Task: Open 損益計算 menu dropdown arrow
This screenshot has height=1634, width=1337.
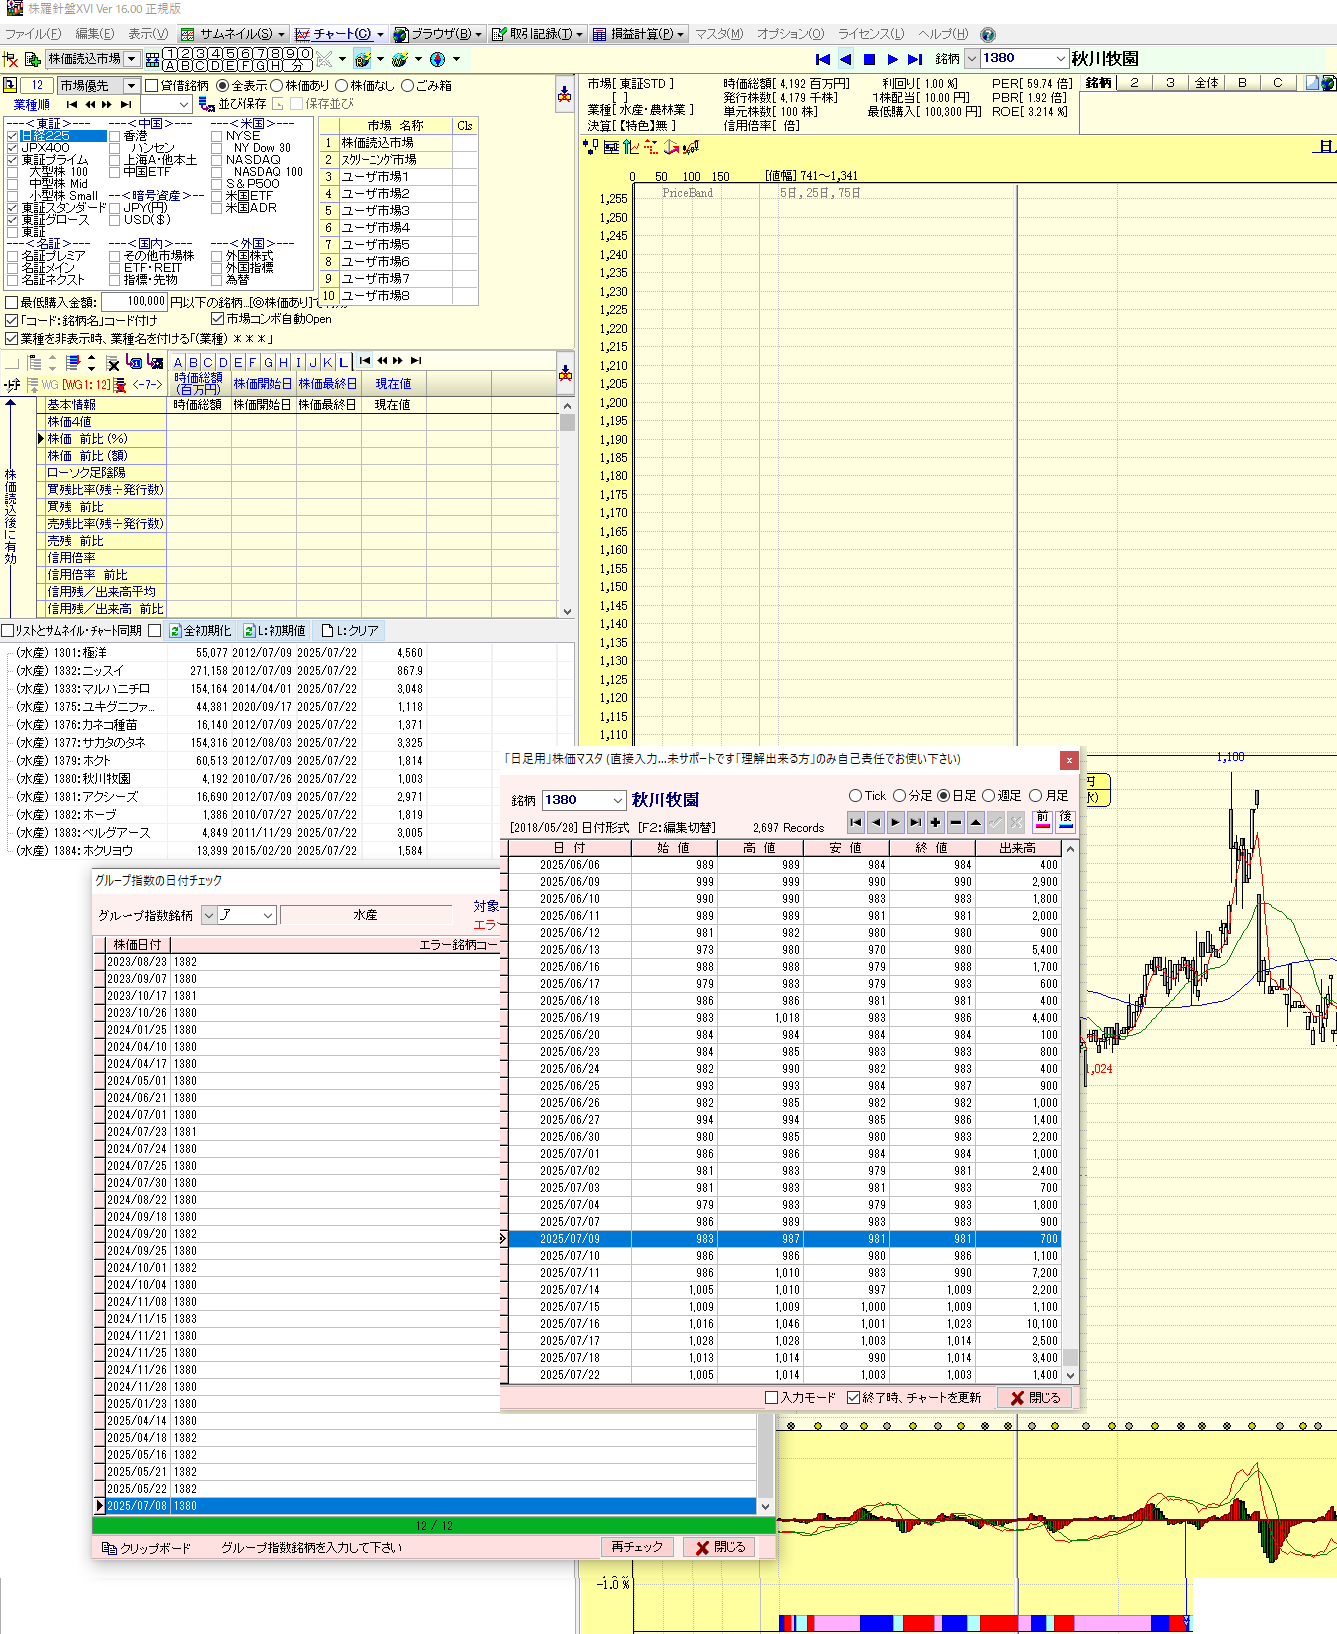Action: coord(681,34)
